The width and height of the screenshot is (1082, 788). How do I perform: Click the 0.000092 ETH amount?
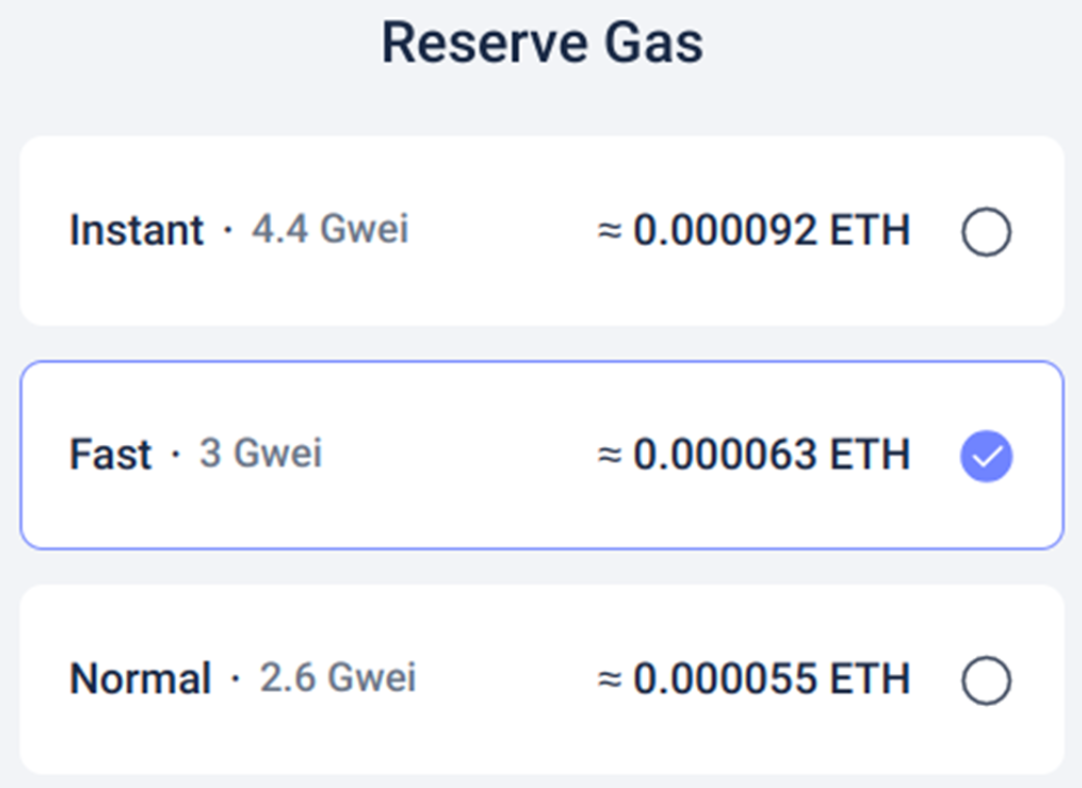click(x=771, y=232)
